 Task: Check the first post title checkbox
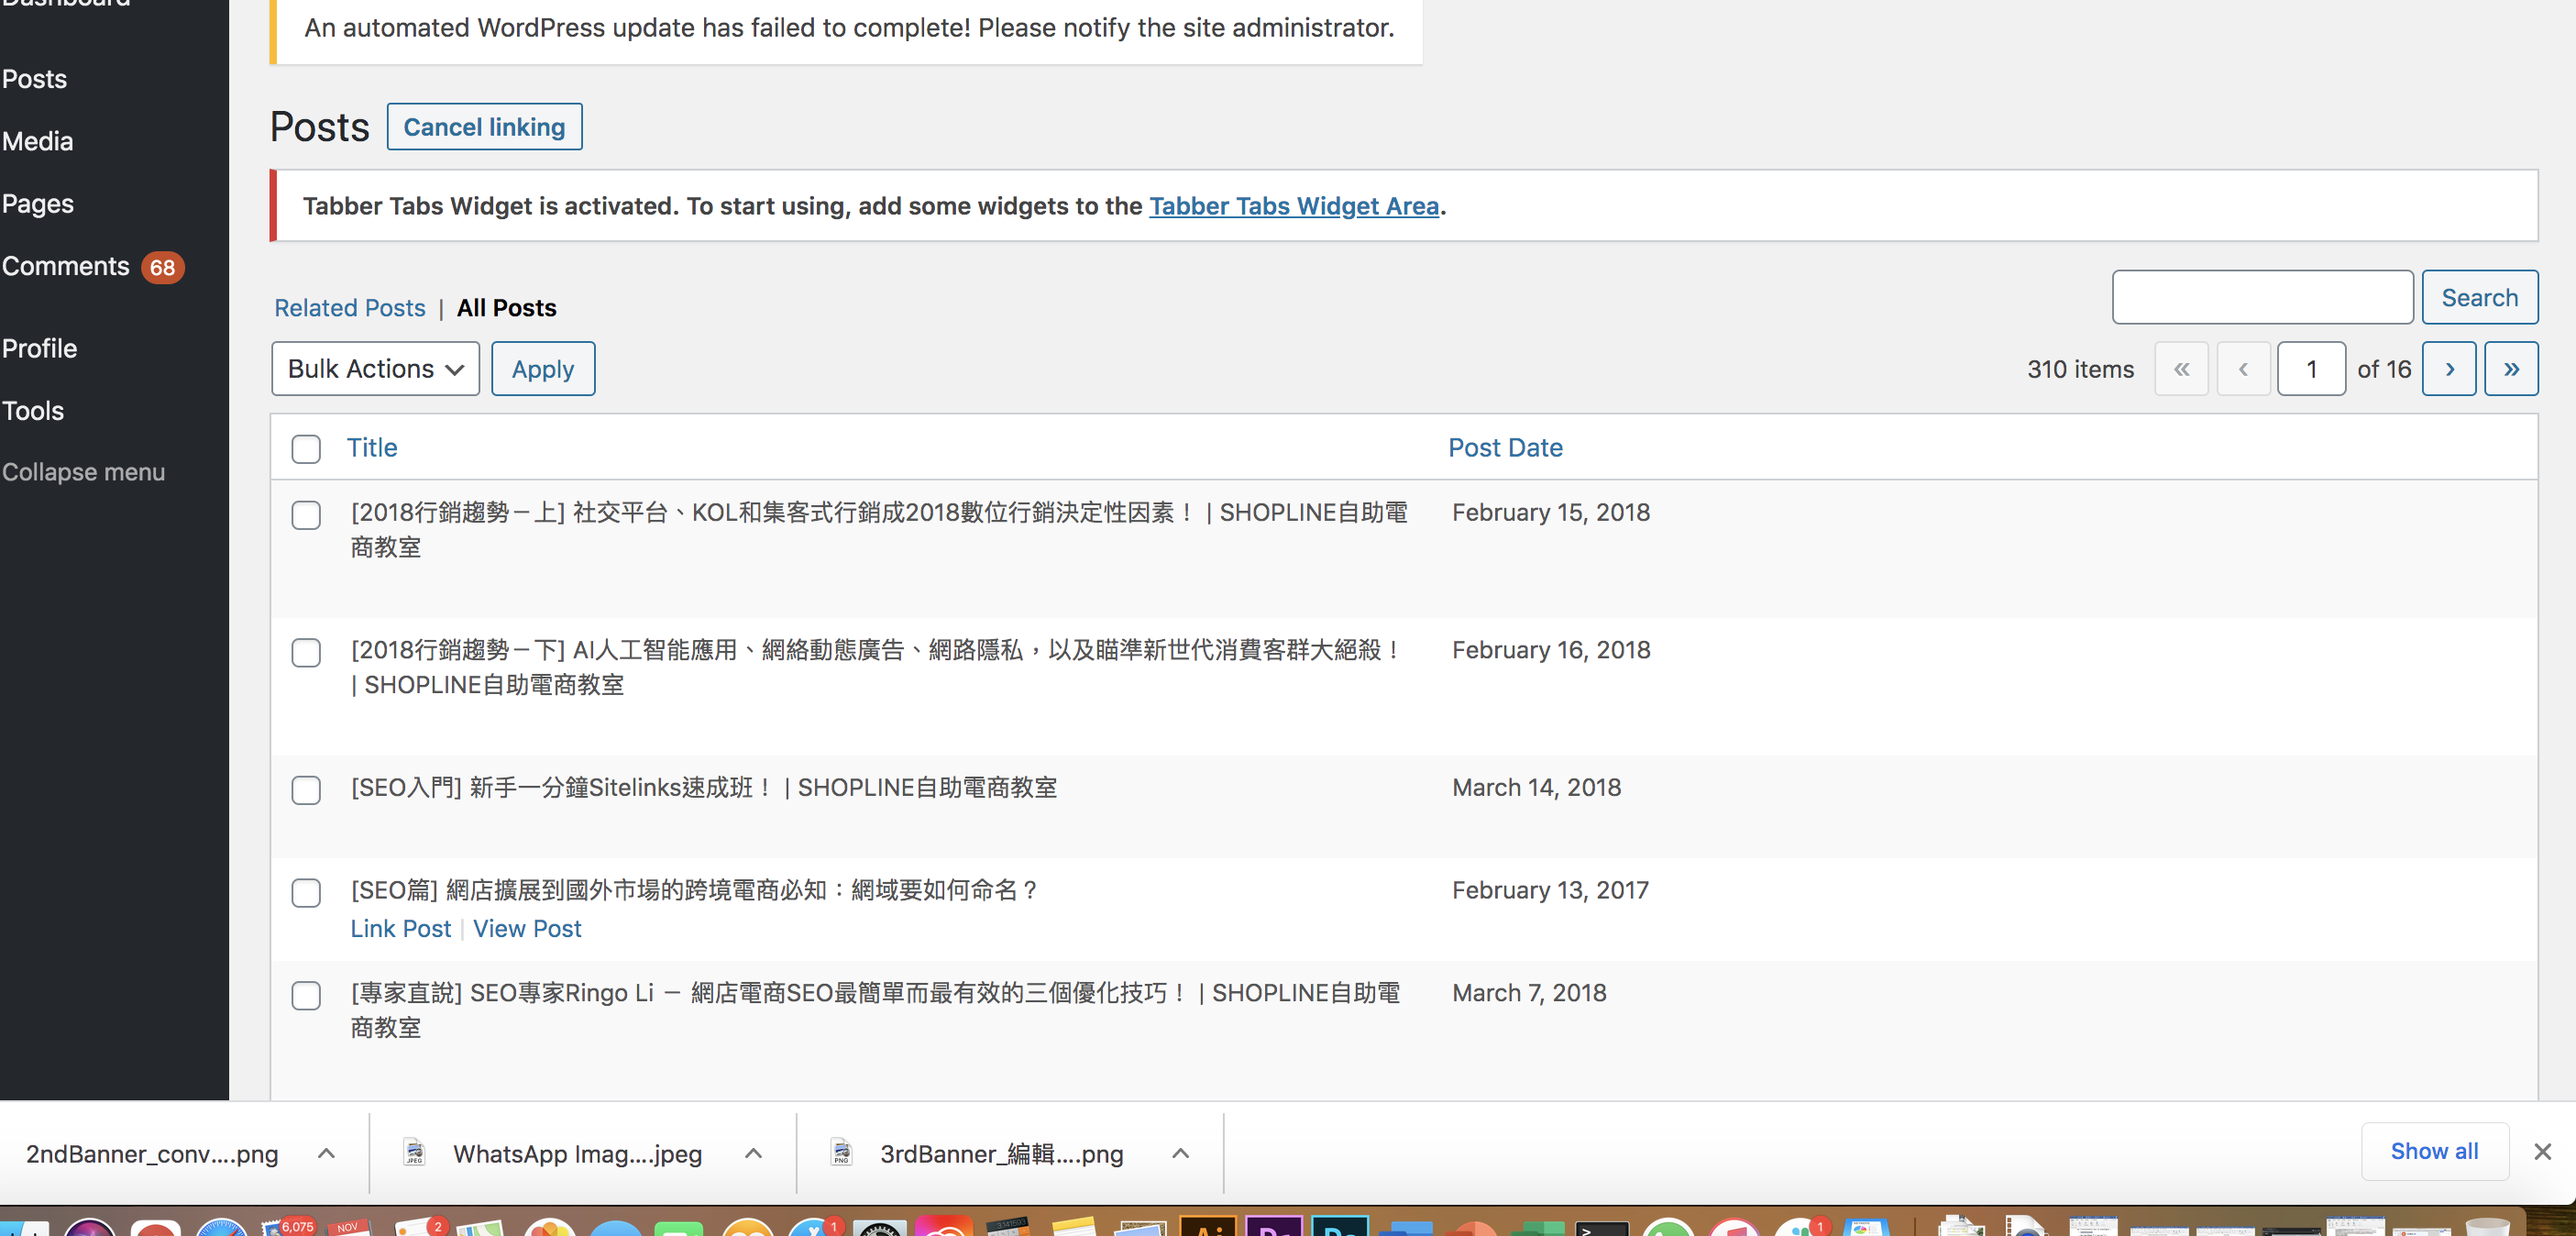(x=305, y=513)
